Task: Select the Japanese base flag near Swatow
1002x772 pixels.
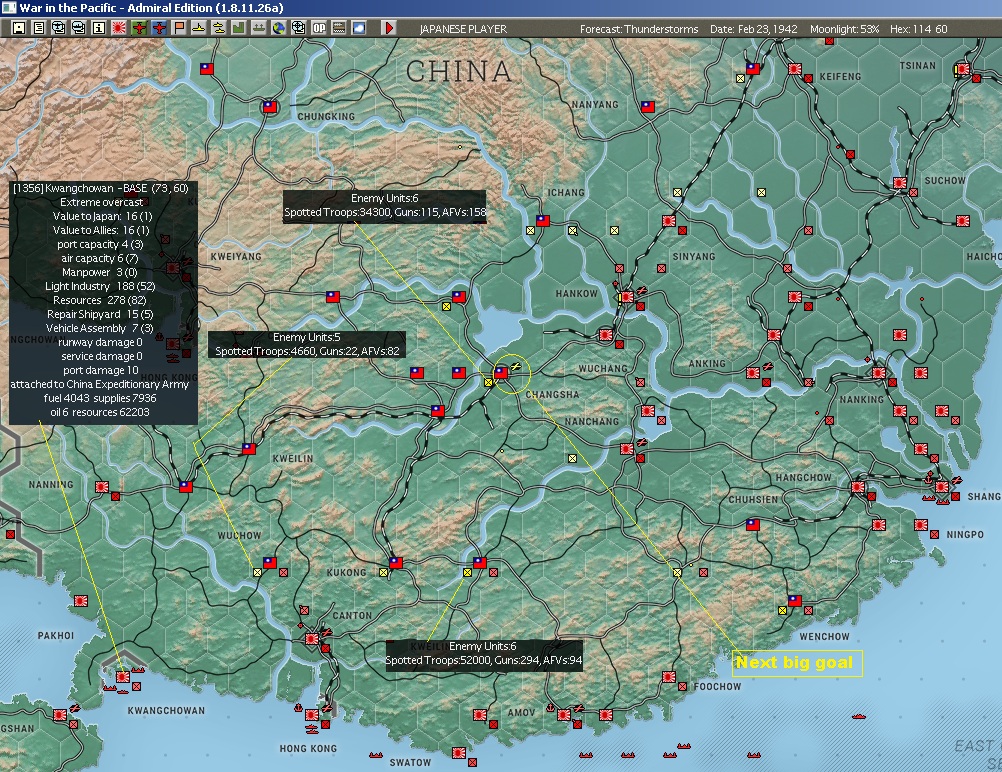Action: (459, 752)
